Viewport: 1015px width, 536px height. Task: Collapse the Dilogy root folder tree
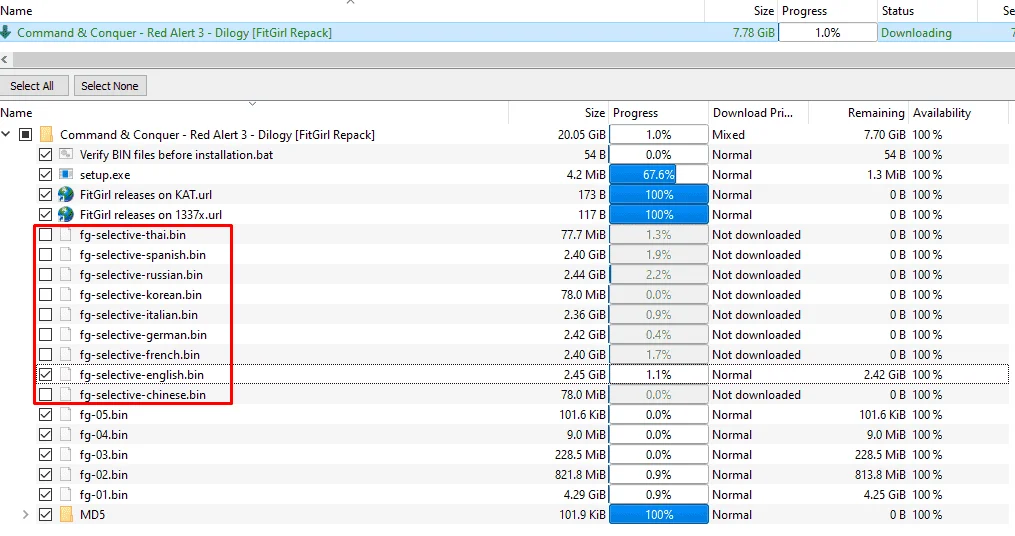click(x=6, y=135)
